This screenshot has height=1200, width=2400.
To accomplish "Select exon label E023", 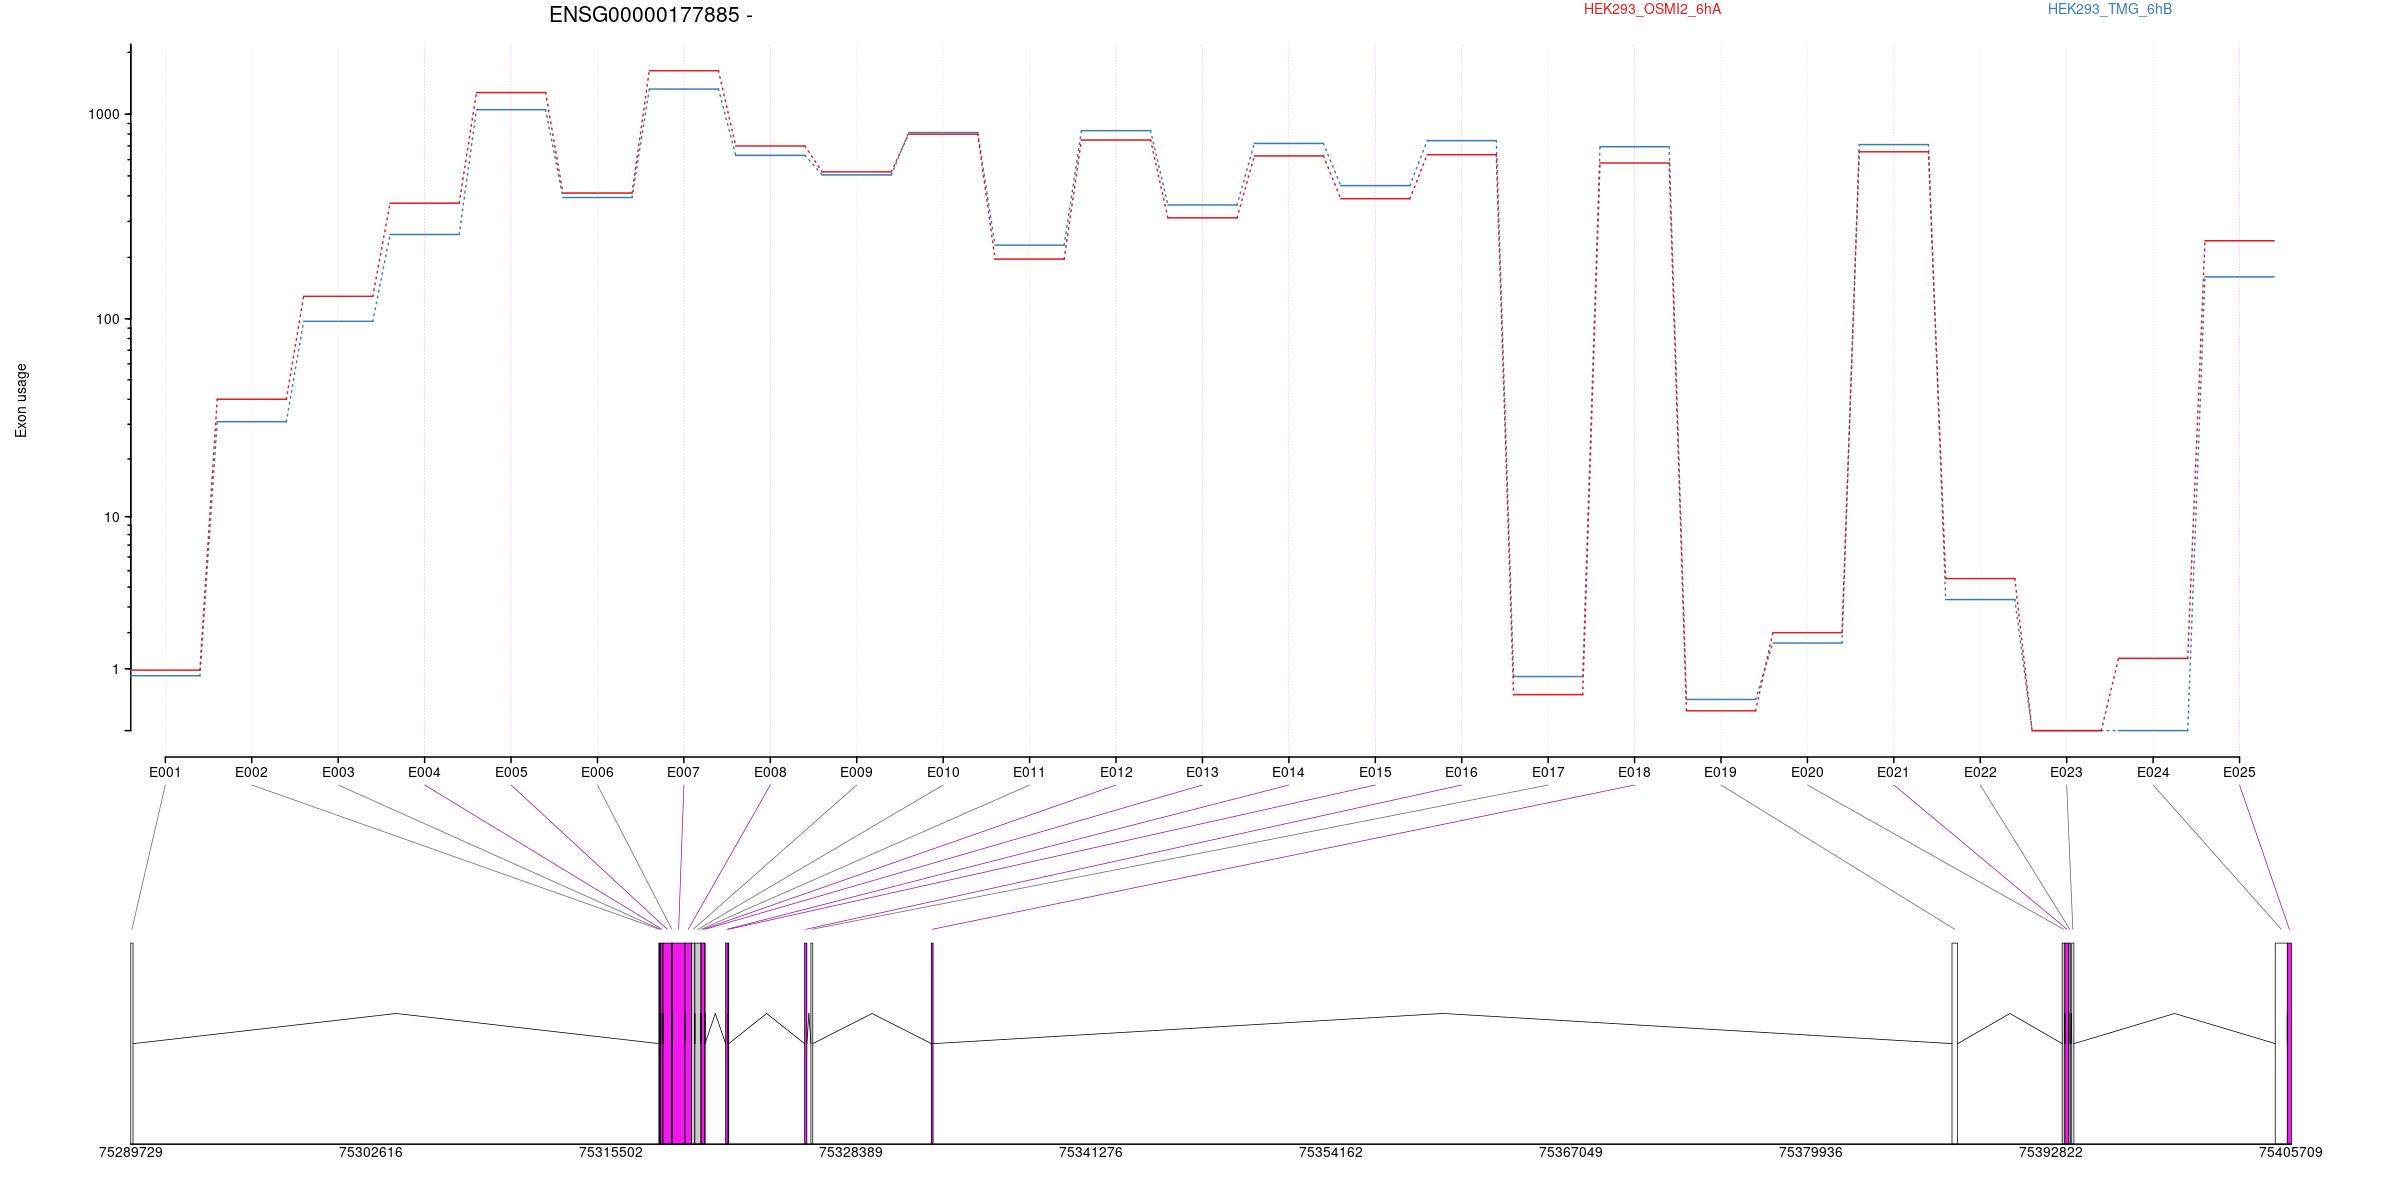I will pos(2066,772).
